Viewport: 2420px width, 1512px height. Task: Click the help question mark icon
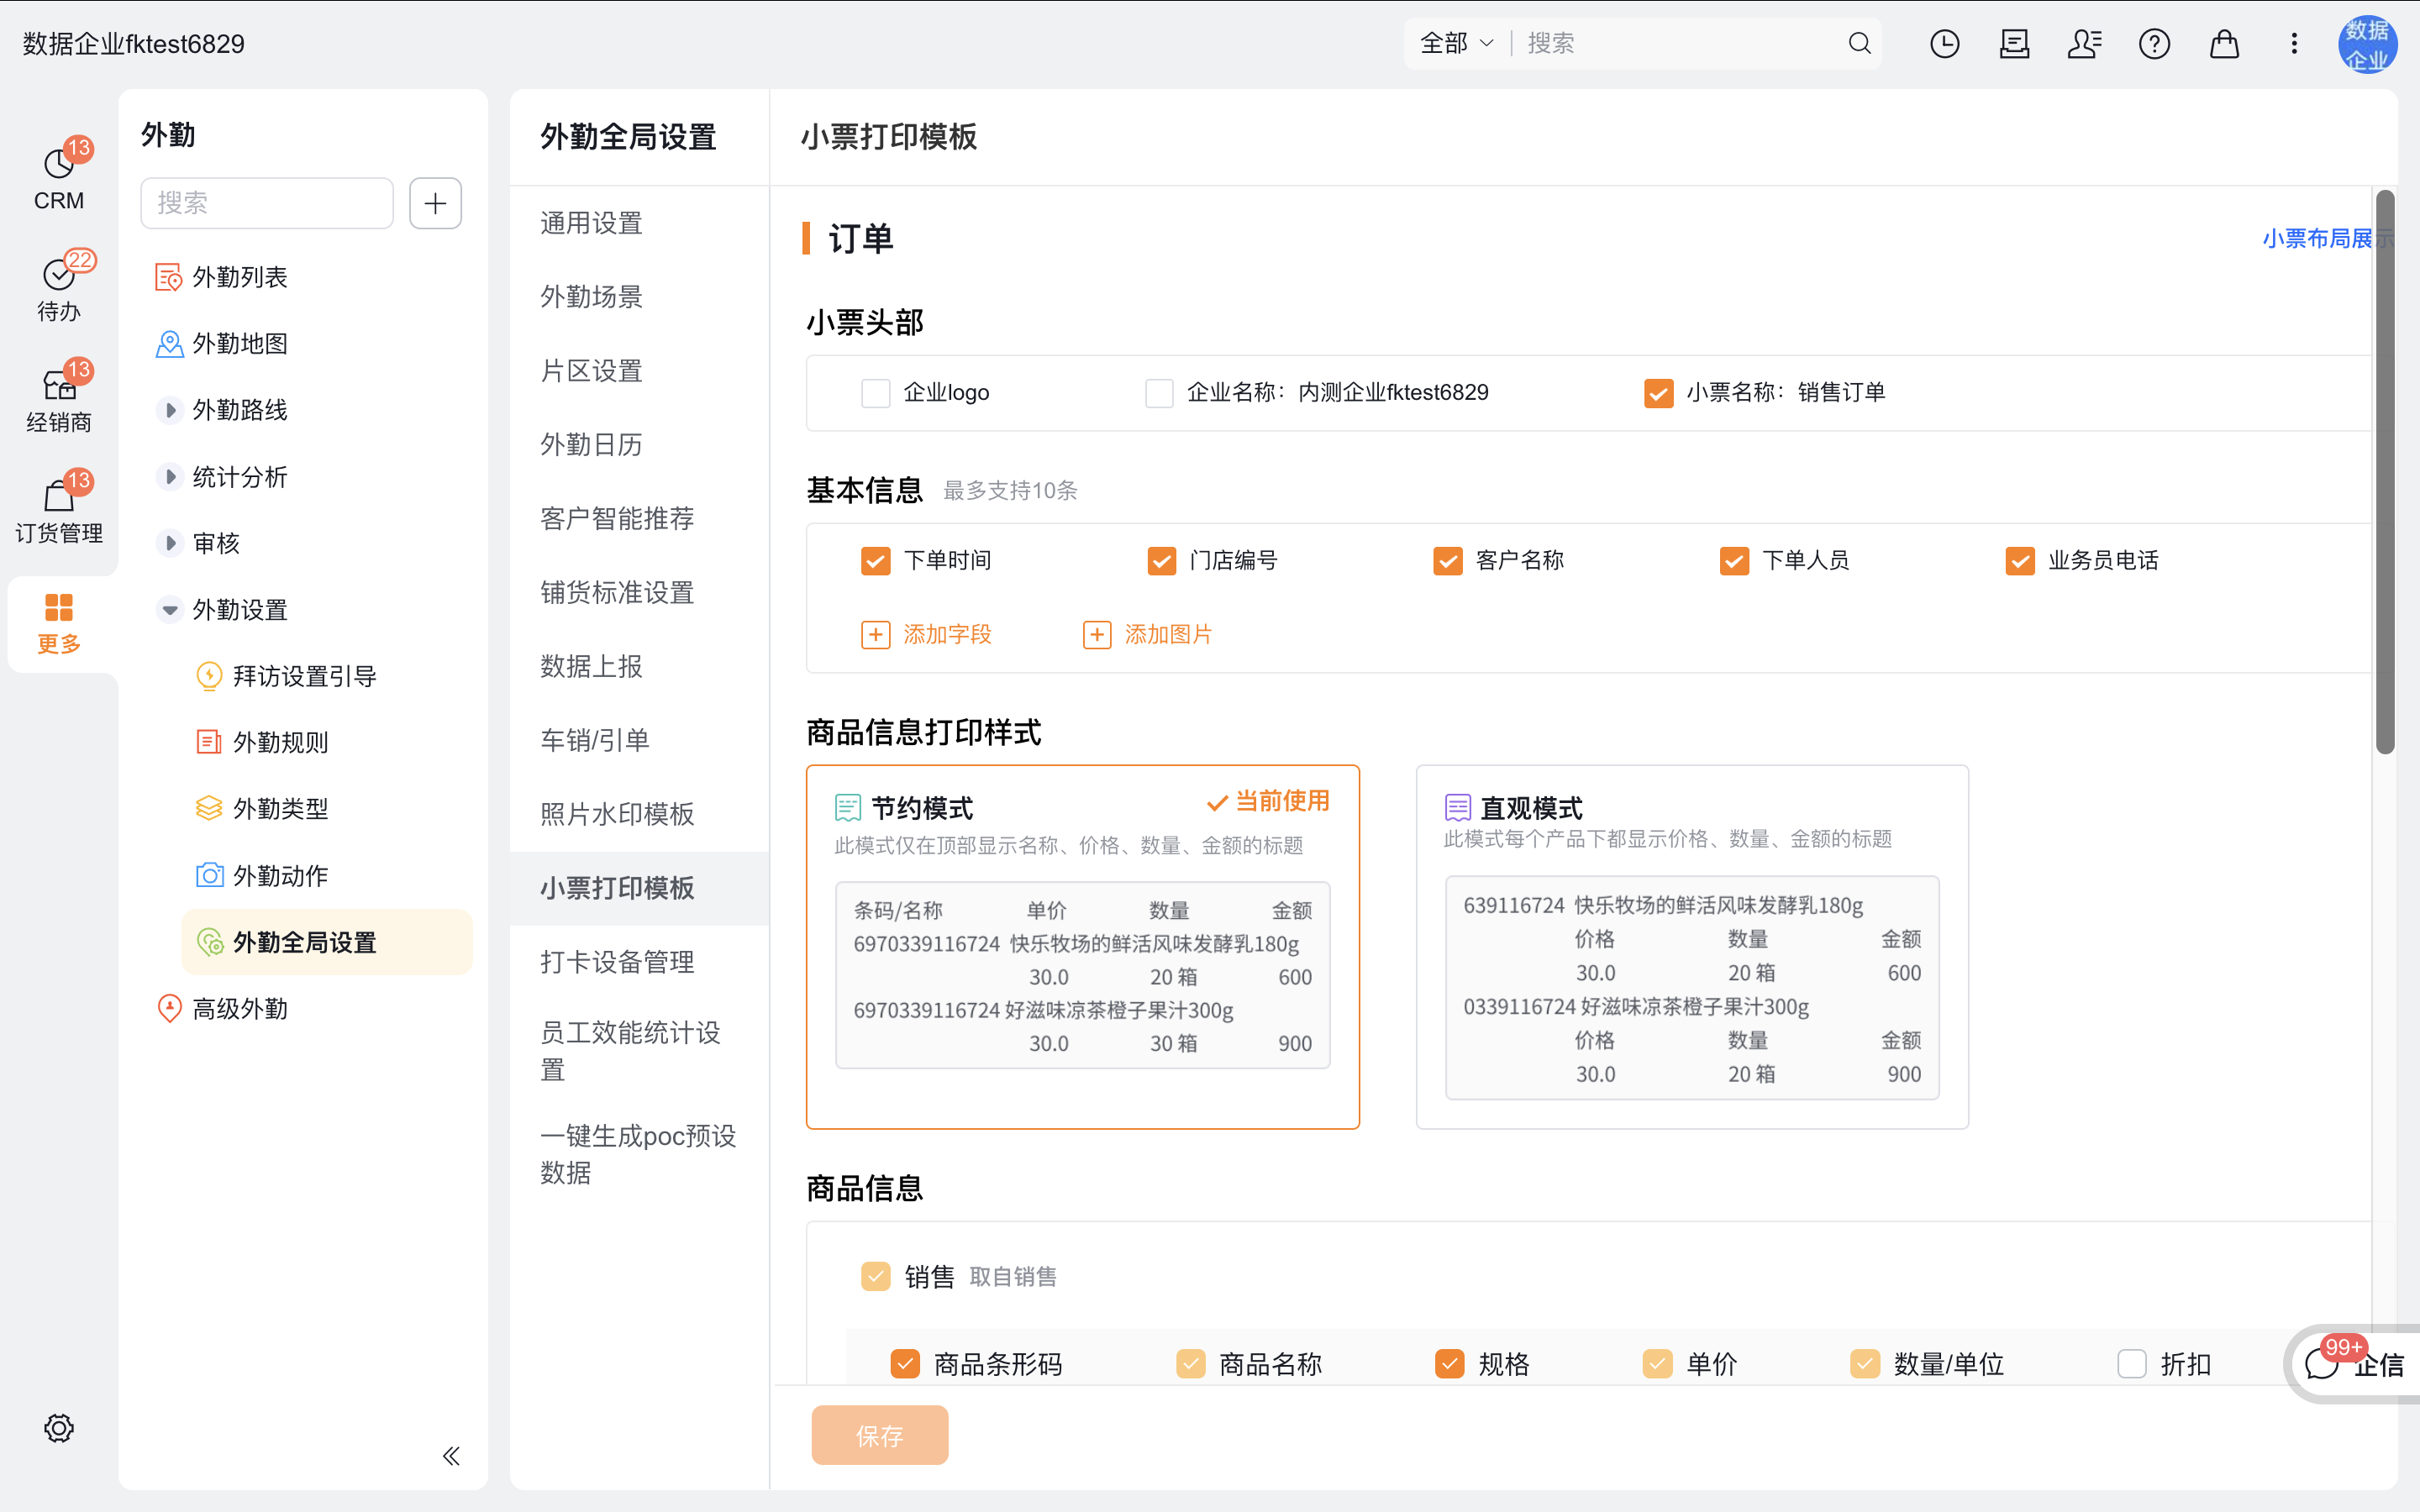click(2154, 43)
